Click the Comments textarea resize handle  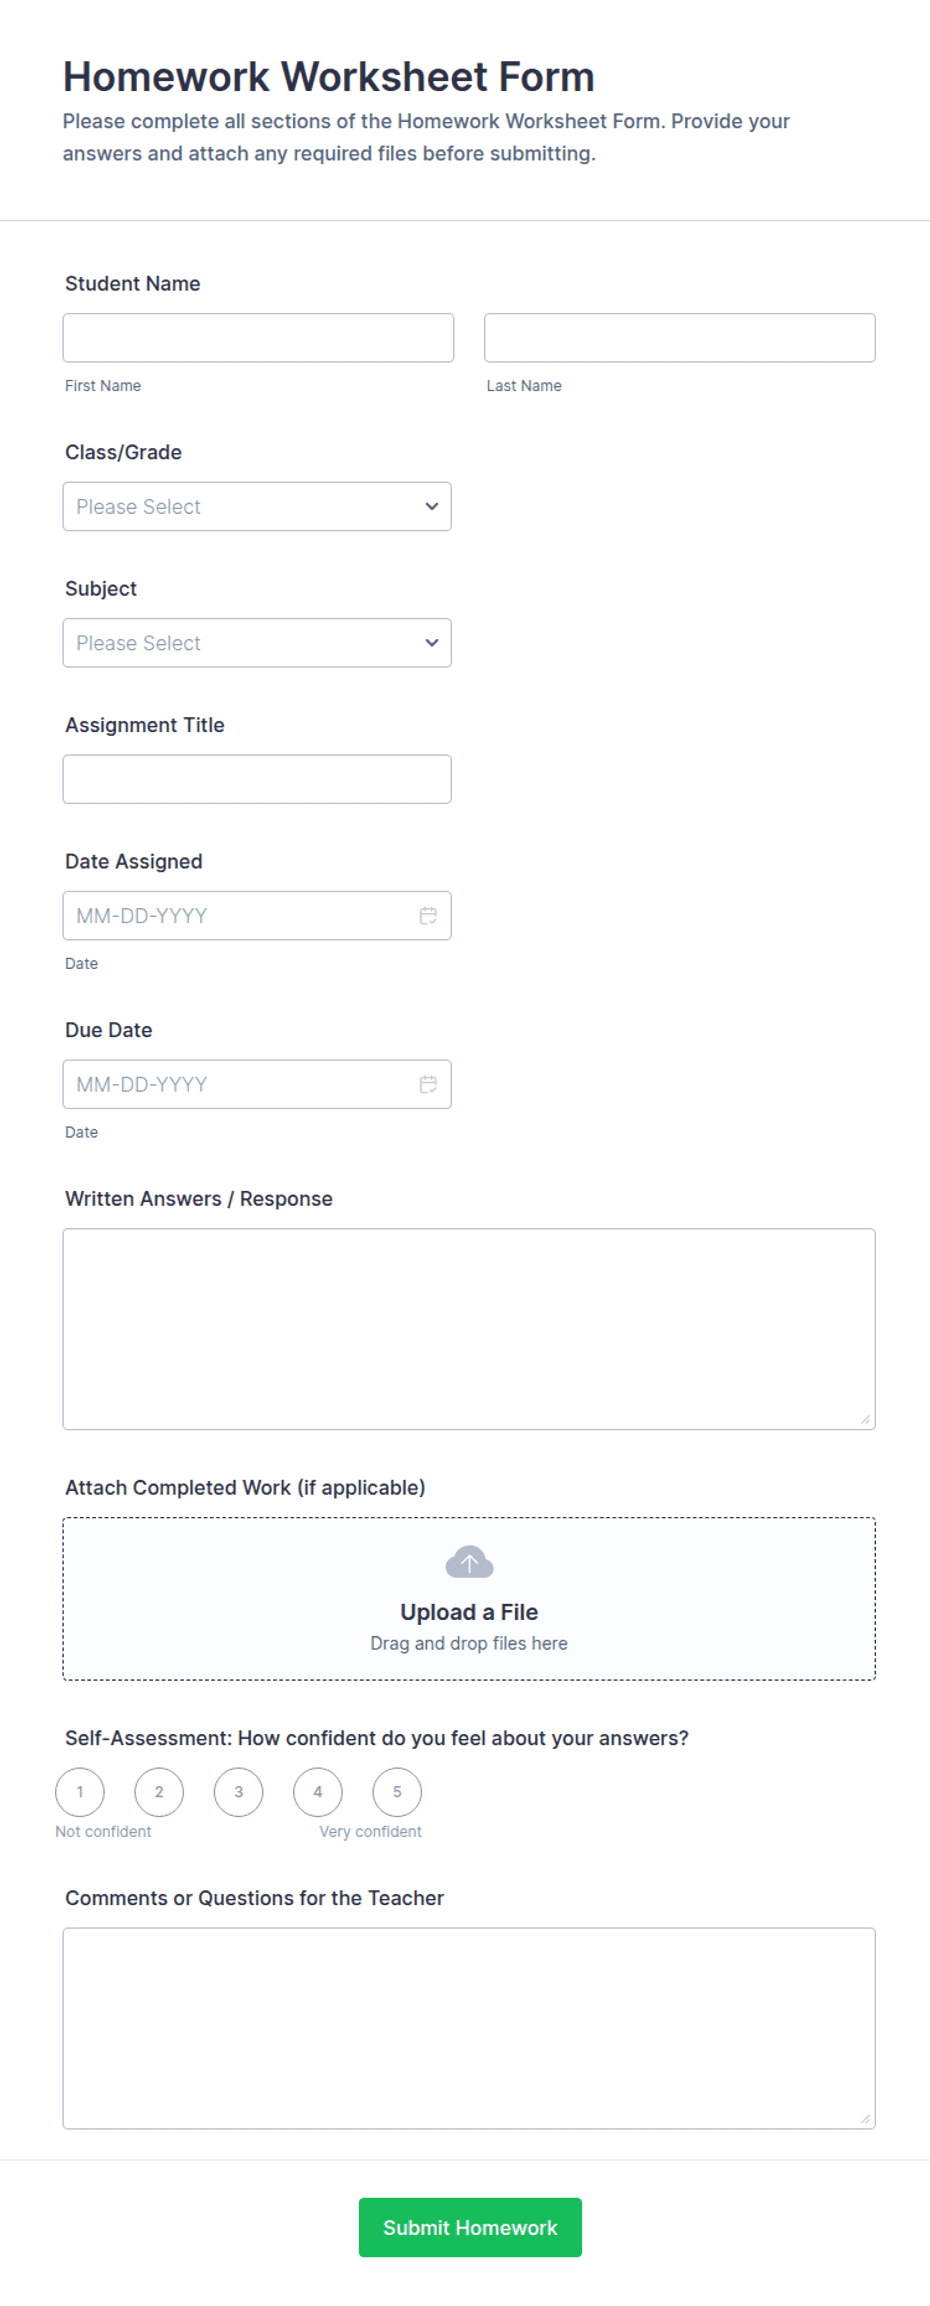[x=865, y=2118]
